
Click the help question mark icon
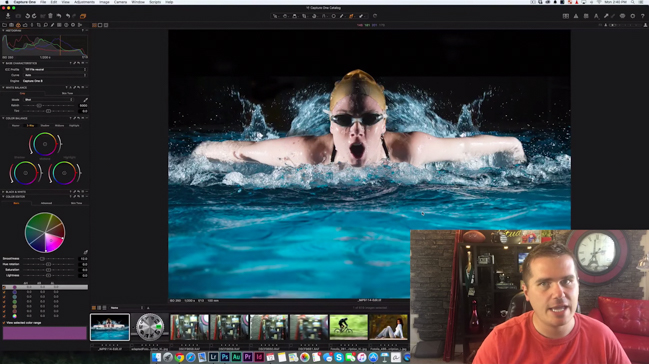[642, 16]
